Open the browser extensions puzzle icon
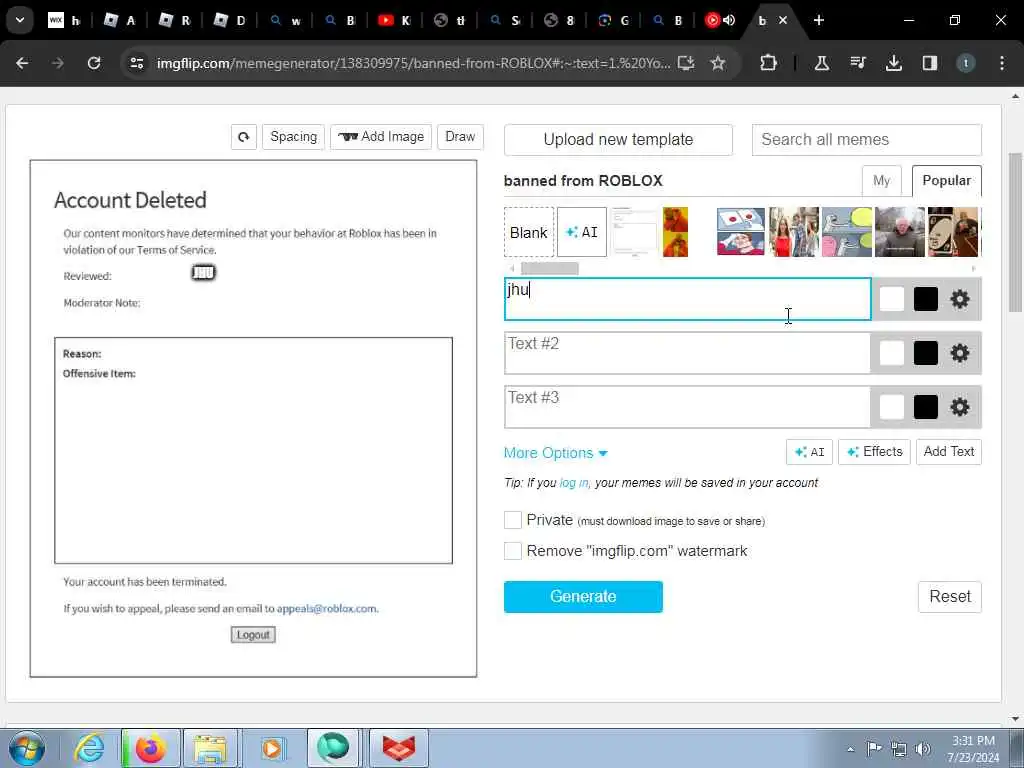Screen dimensions: 1024x768 [769, 63]
